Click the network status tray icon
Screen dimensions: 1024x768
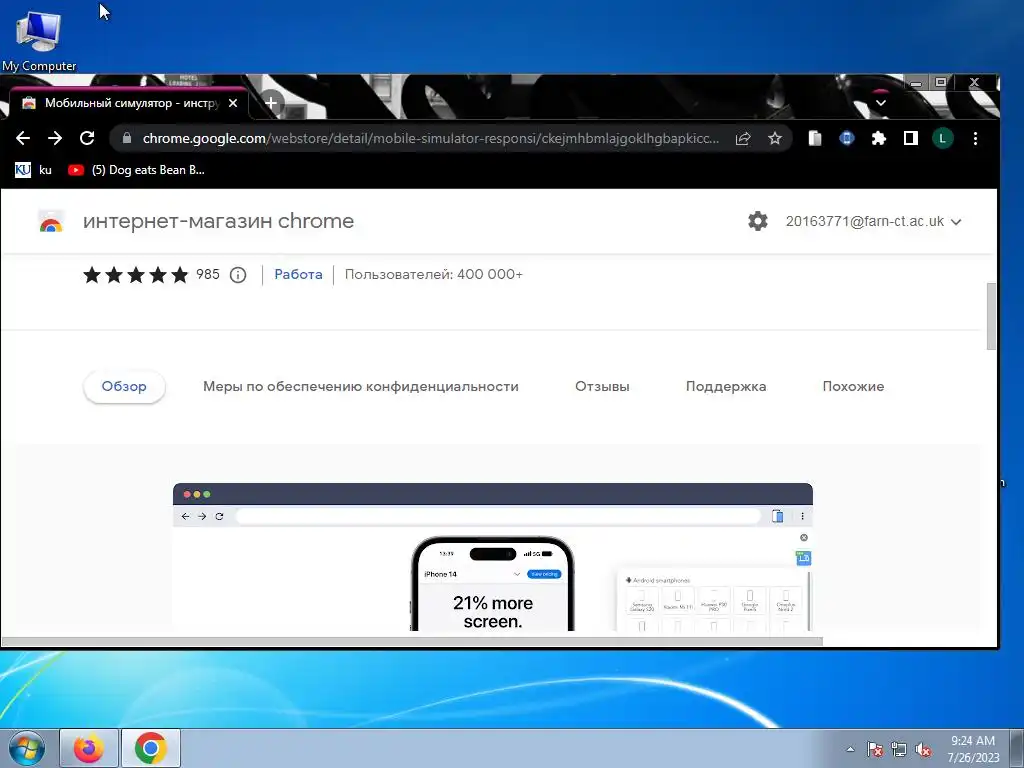point(899,749)
